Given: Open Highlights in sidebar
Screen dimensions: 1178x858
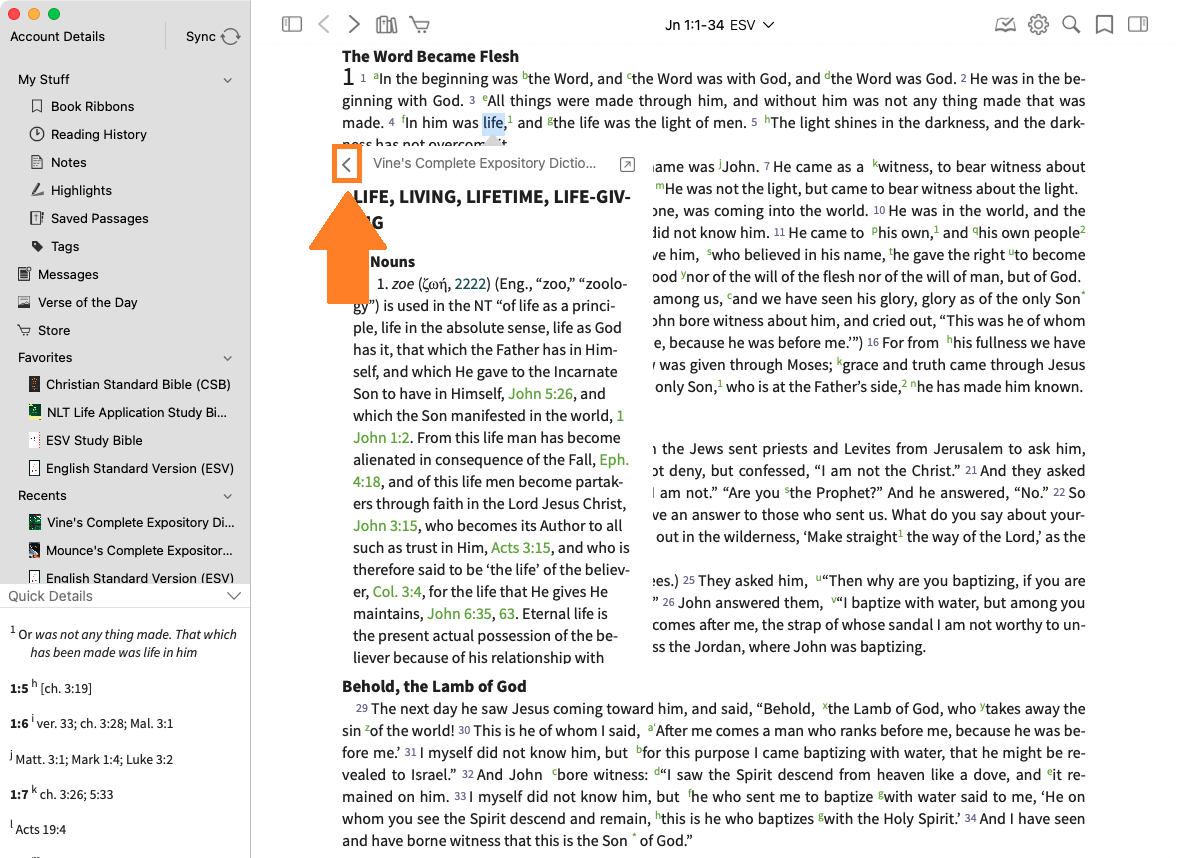Looking at the screenshot, I should pyautogui.click(x=81, y=190).
